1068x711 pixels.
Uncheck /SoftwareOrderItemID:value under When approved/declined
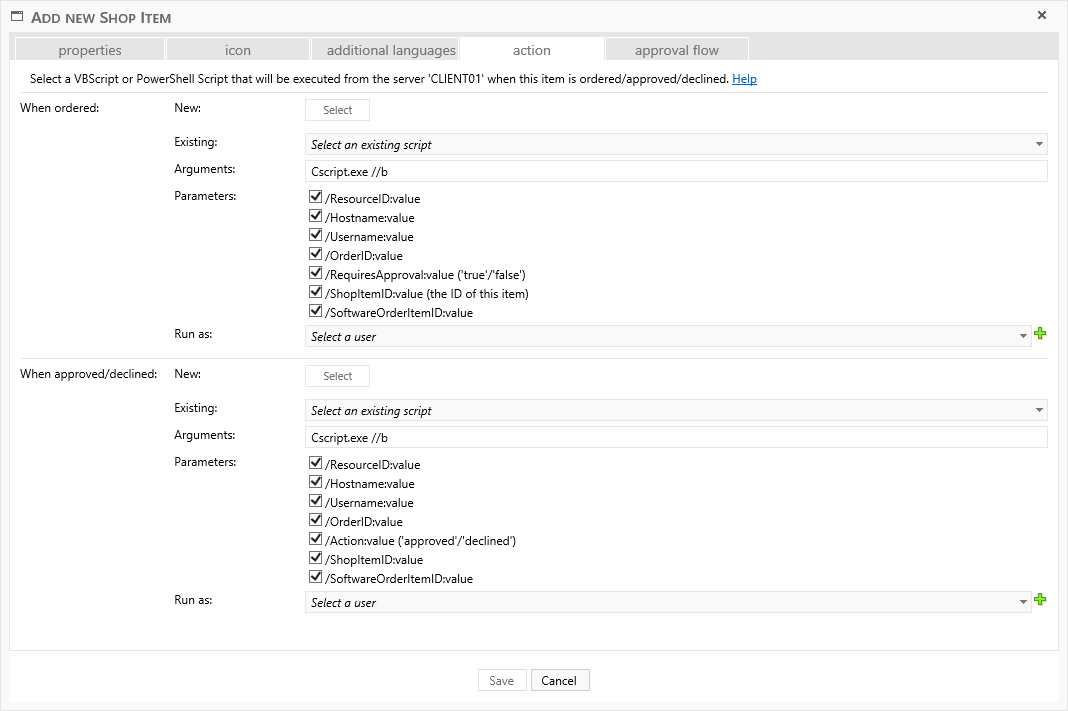coord(316,578)
